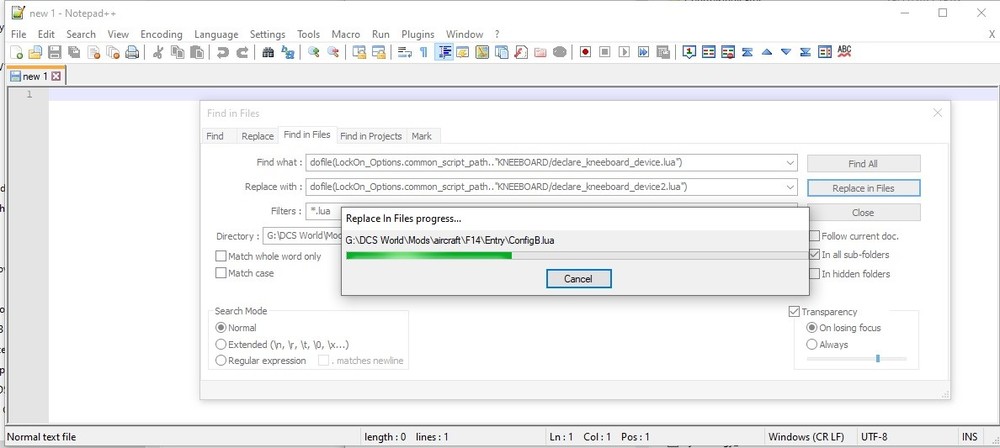1000x448 pixels.
Task: Click the Document Map toolbar icon
Action: [482, 52]
